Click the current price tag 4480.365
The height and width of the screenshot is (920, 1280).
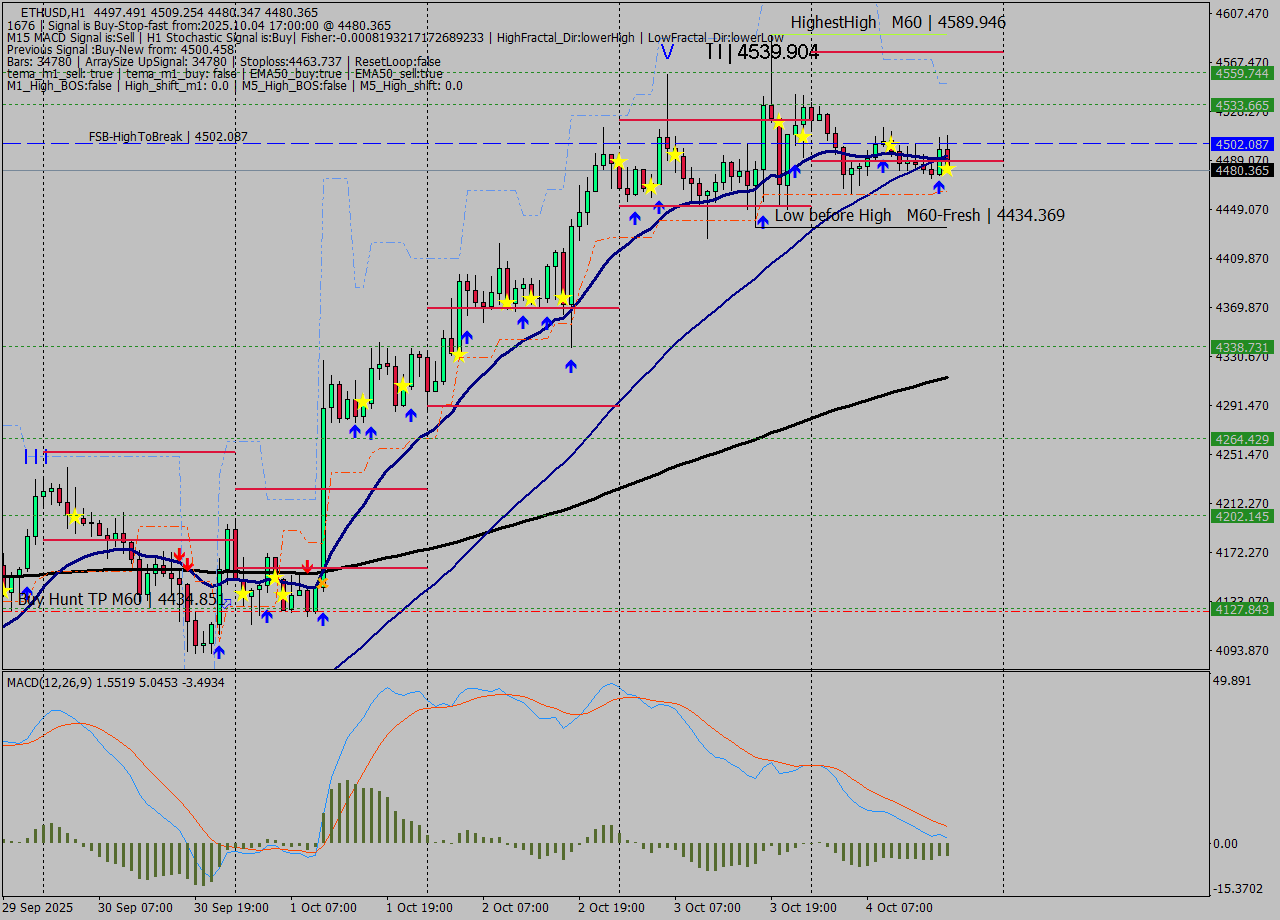click(x=1241, y=171)
